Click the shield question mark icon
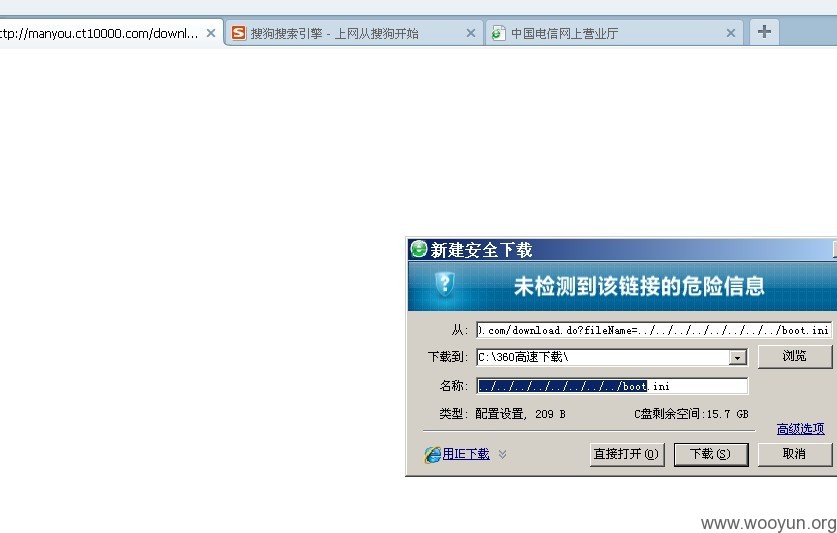Screen dimensions: 837x533 [x=444, y=285]
